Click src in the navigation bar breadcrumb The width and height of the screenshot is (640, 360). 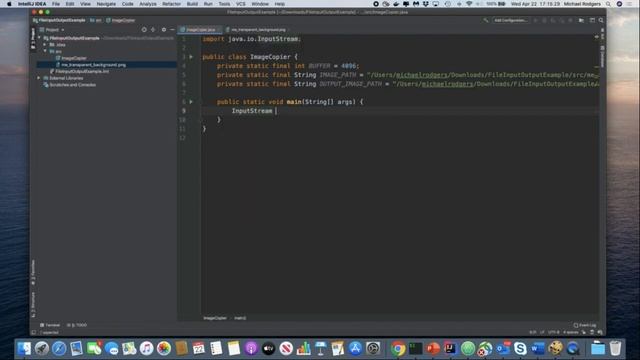pyautogui.click(x=96, y=20)
